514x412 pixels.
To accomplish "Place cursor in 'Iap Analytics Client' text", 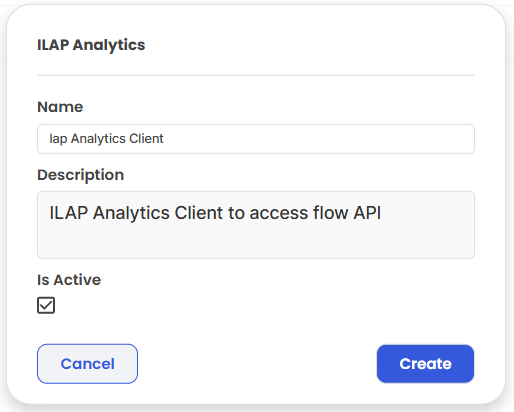I will [106, 139].
